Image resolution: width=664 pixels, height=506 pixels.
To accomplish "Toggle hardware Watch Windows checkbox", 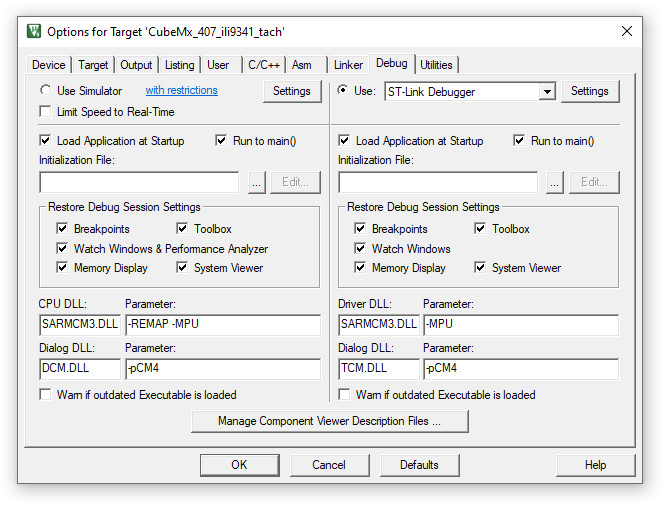I will pyautogui.click(x=360, y=248).
